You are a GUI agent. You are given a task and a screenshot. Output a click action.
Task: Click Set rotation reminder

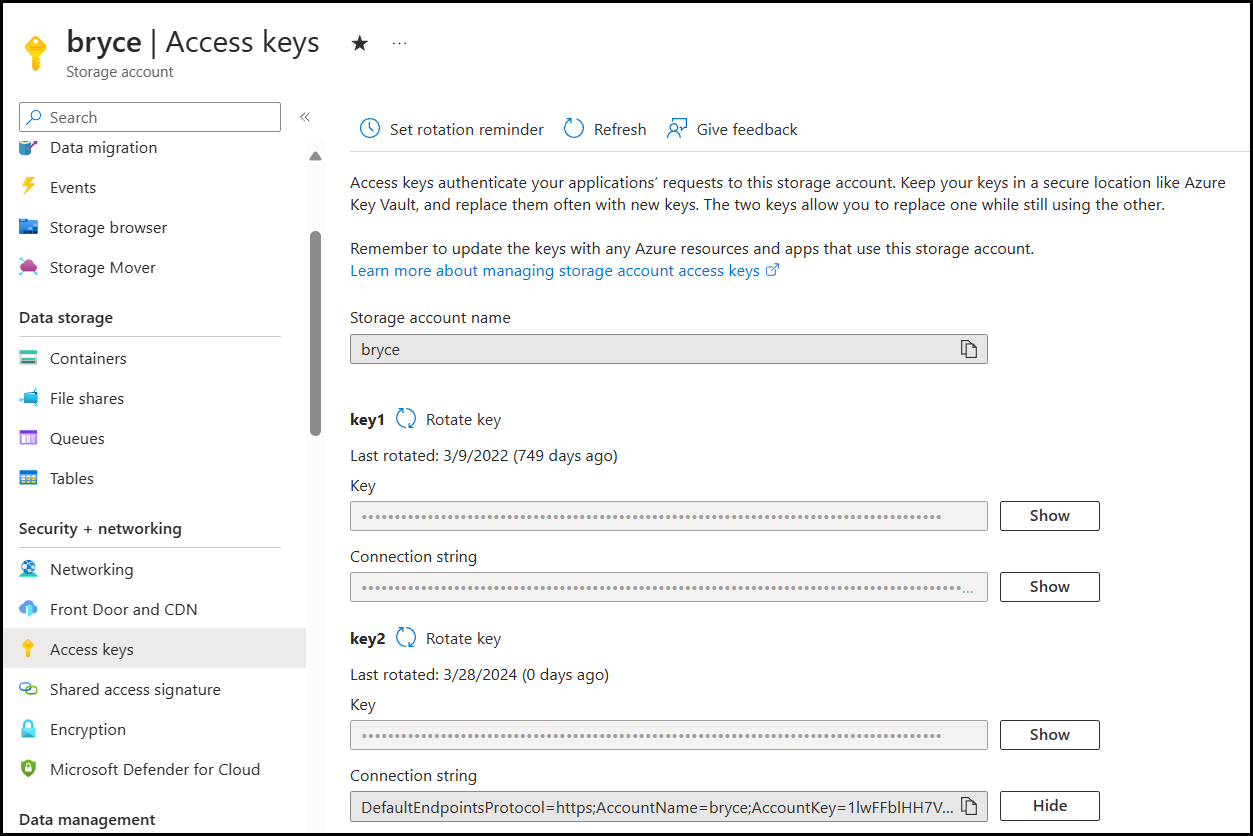click(466, 129)
